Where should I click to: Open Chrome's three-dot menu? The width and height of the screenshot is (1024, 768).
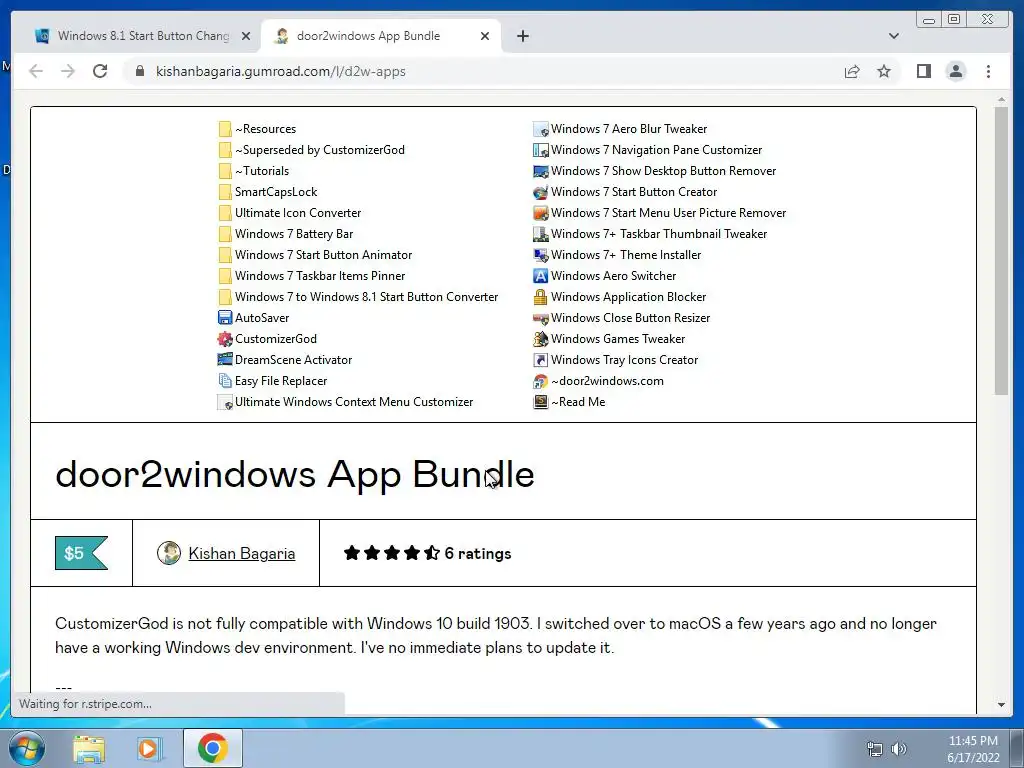click(x=988, y=71)
